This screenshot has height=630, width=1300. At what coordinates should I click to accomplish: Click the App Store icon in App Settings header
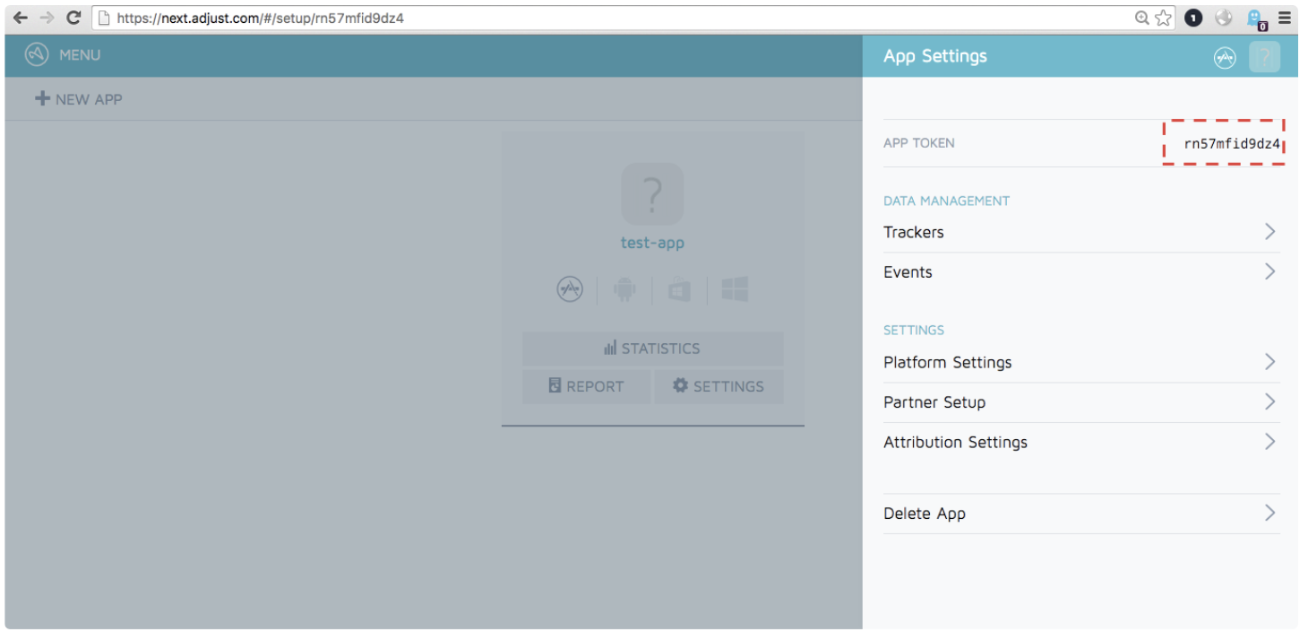pos(1224,58)
